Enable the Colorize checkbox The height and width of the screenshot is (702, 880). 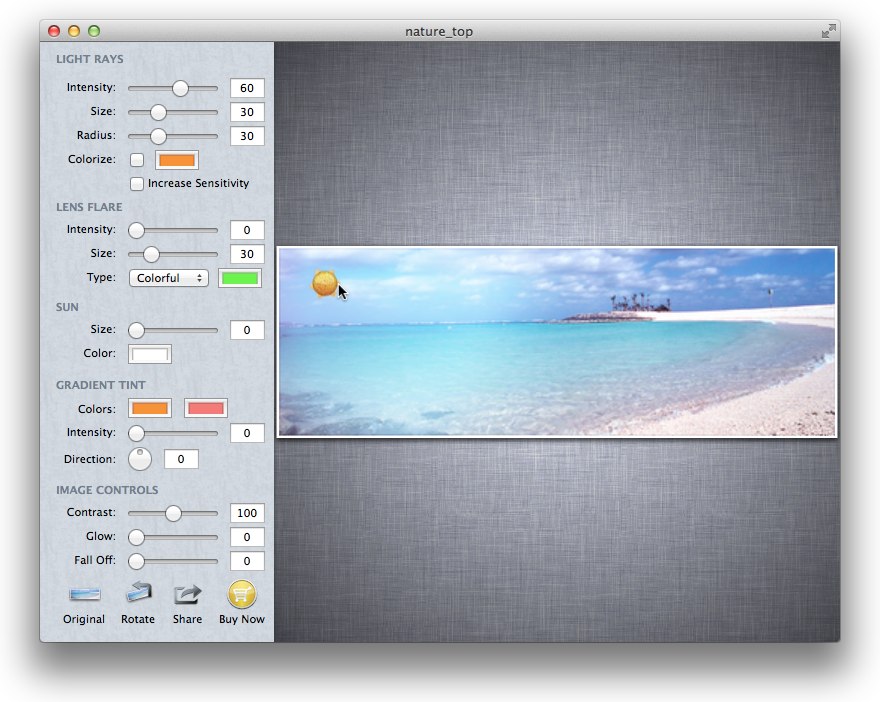point(137,160)
